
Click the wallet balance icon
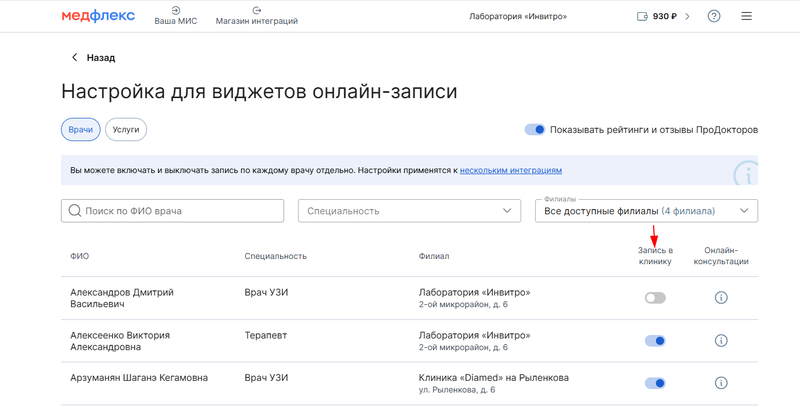pos(642,16)
